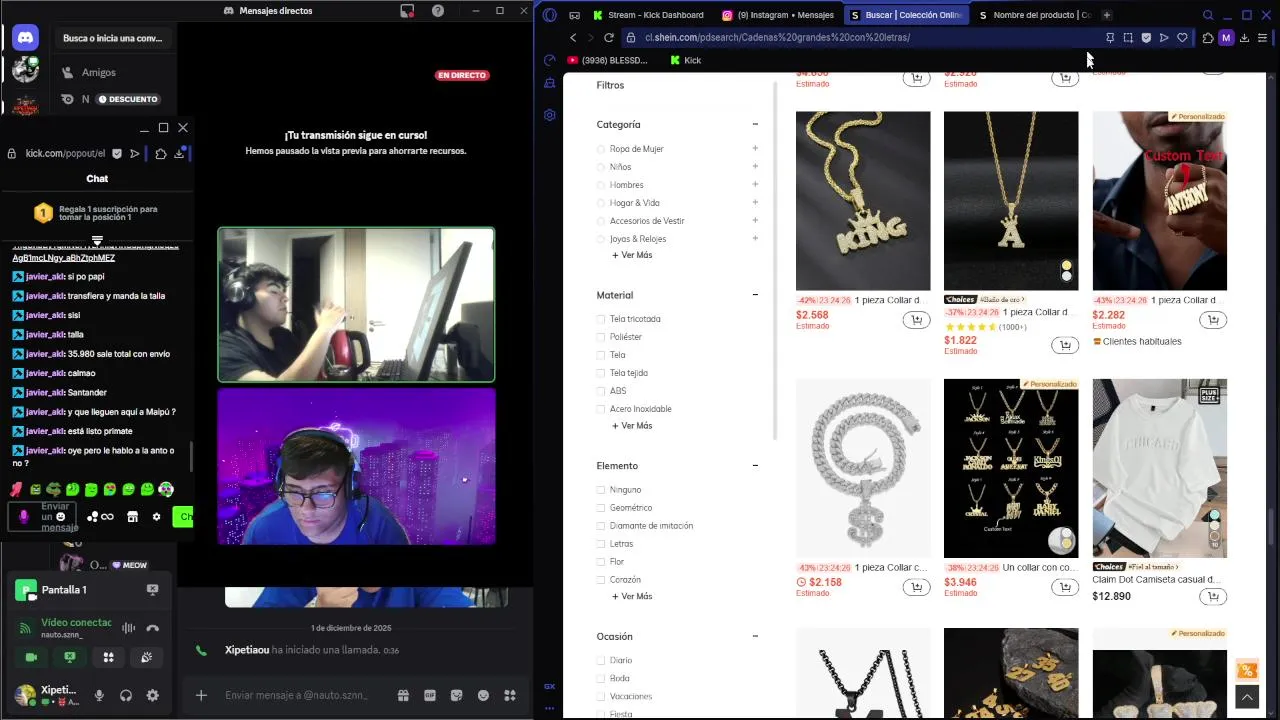Viewport: 1280px width, 720px height.
Task: Check the Diario occasion filter
Action: [x=601, y=660]
